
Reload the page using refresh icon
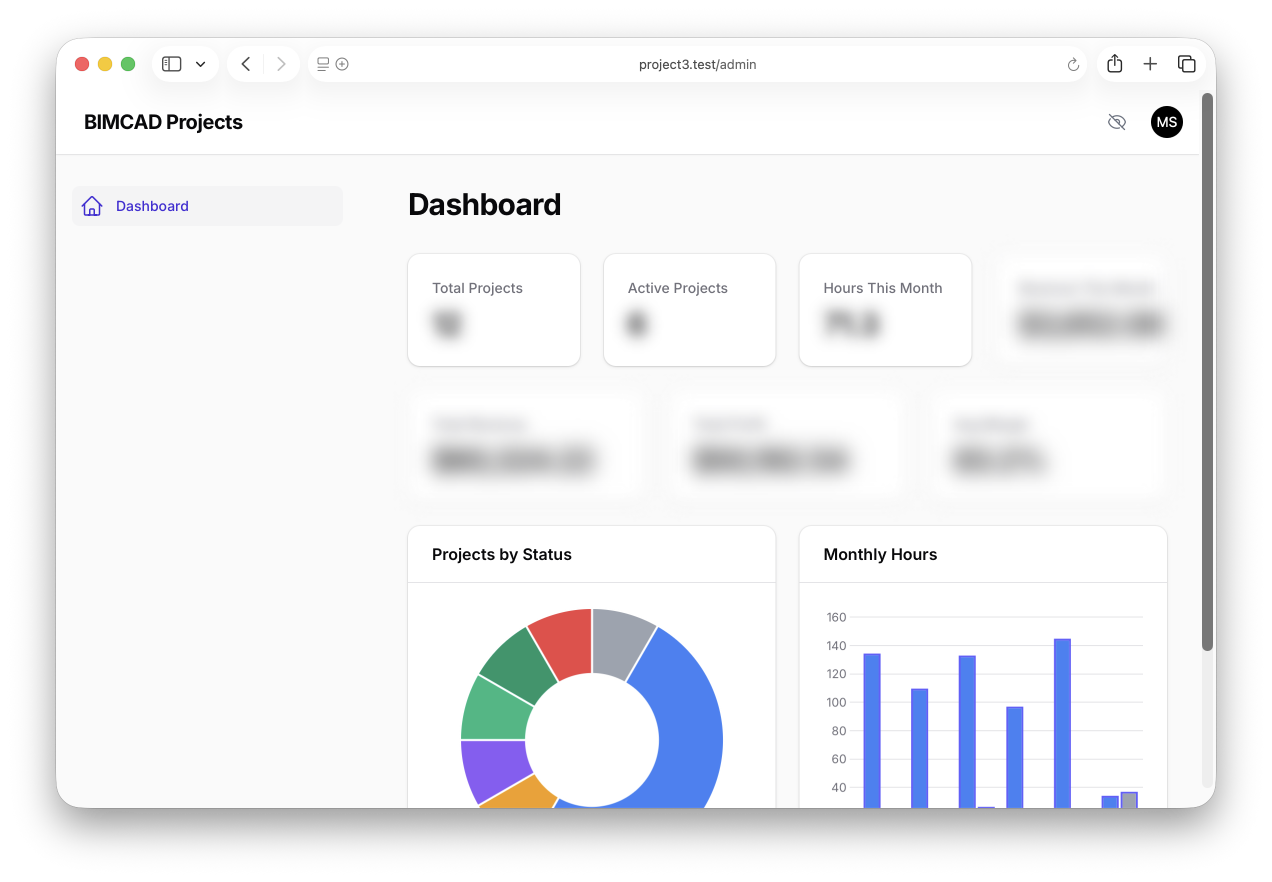click(x=1073, y=65)
